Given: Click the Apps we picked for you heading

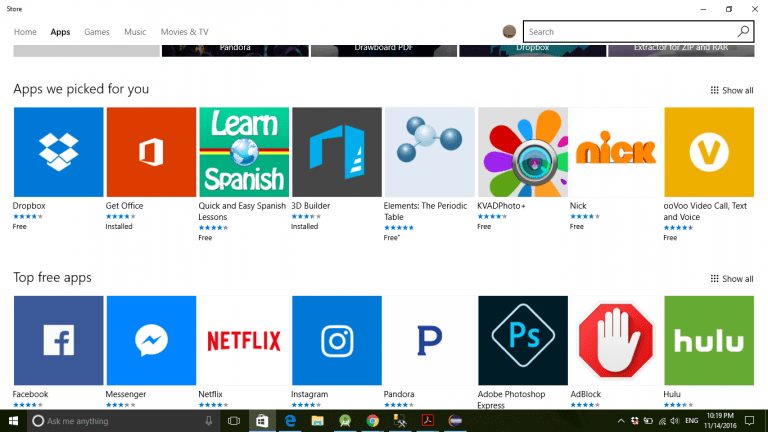Looking at the screenshot, I should pyautogui.click(x=81, y=89).
